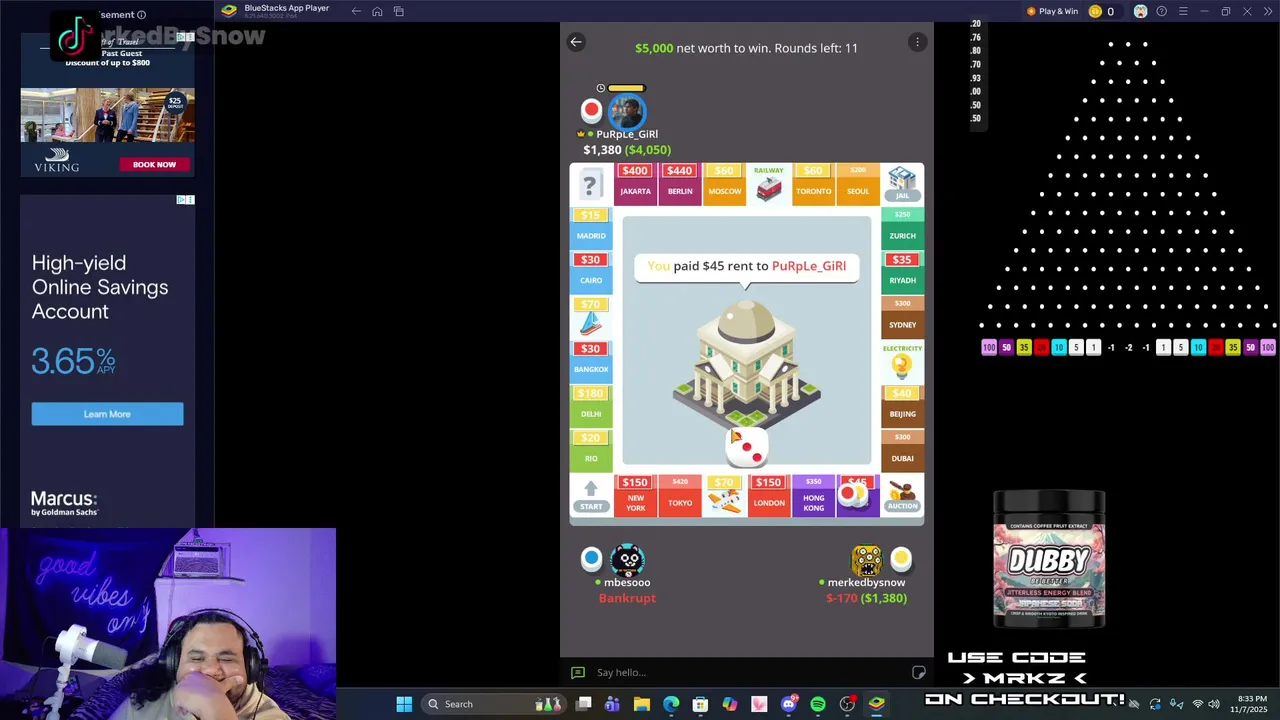Click Learn More in Marcus savings ad

[107, 414]
